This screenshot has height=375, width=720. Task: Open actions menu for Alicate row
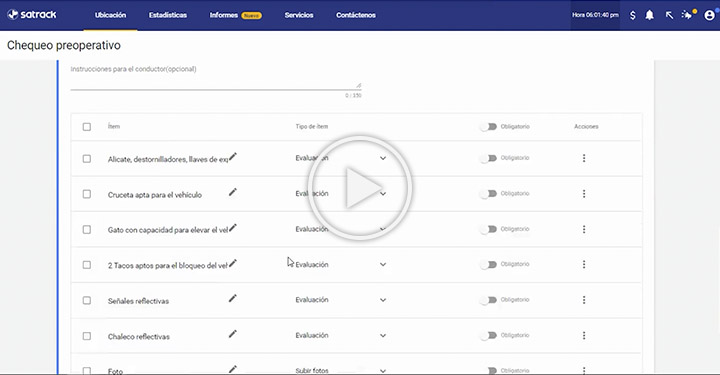pos(584,158)
